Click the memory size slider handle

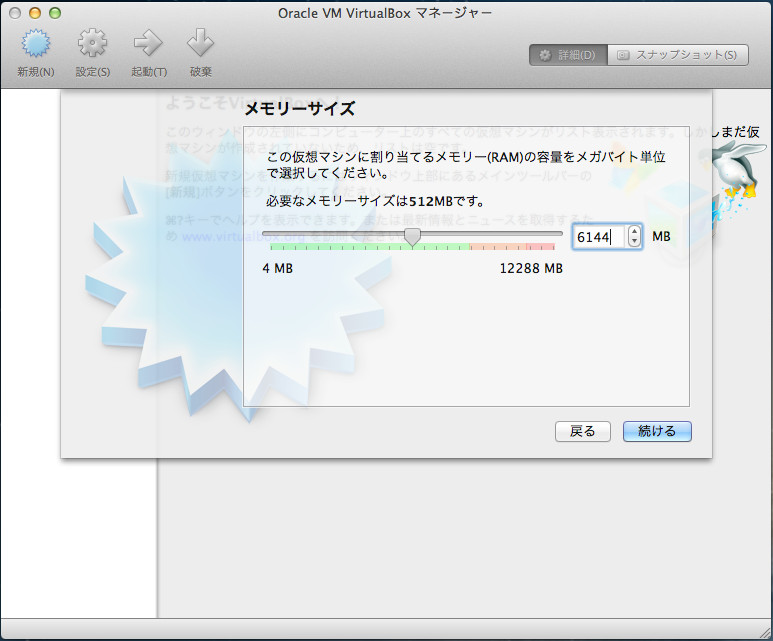(x=413, y=237)
